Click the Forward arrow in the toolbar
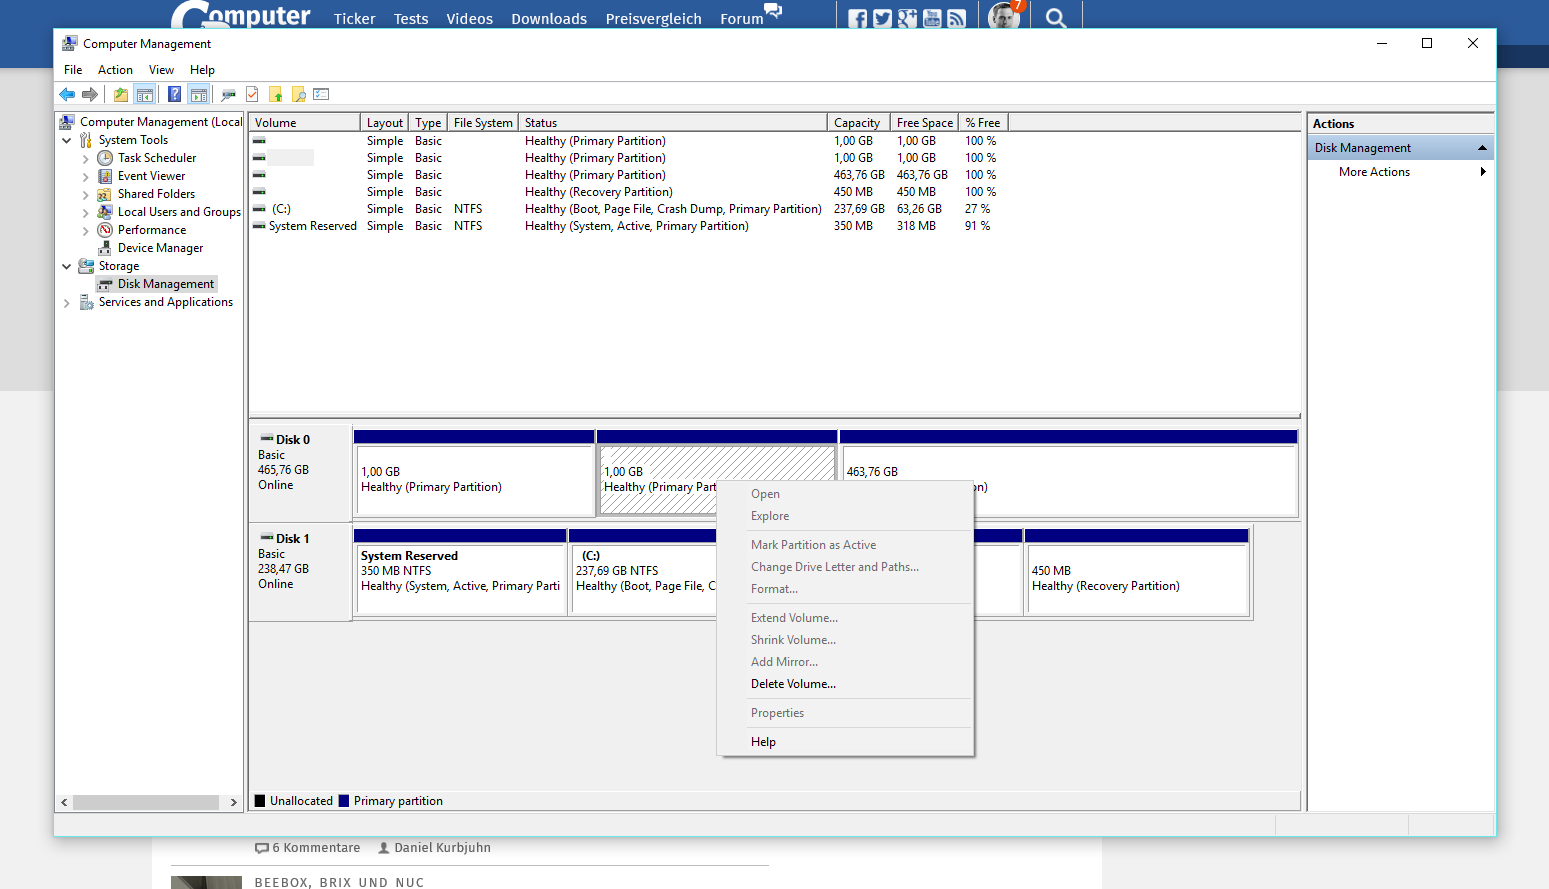This screenshot has width=1549, height=889. coord(90,94)
